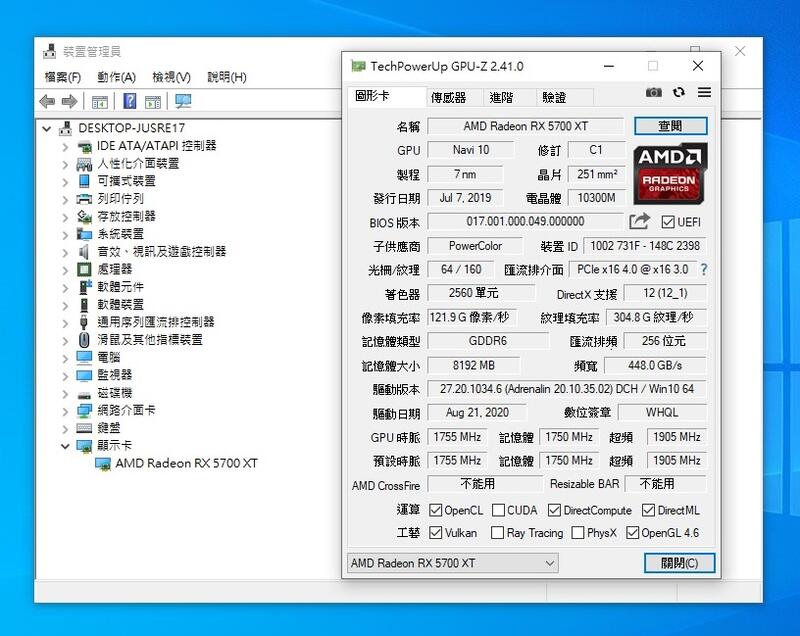800x636 pixels.
Task: Click the 音效、視訊及遊戲控制器 speaker icon
Action: [x=84, y=251]
